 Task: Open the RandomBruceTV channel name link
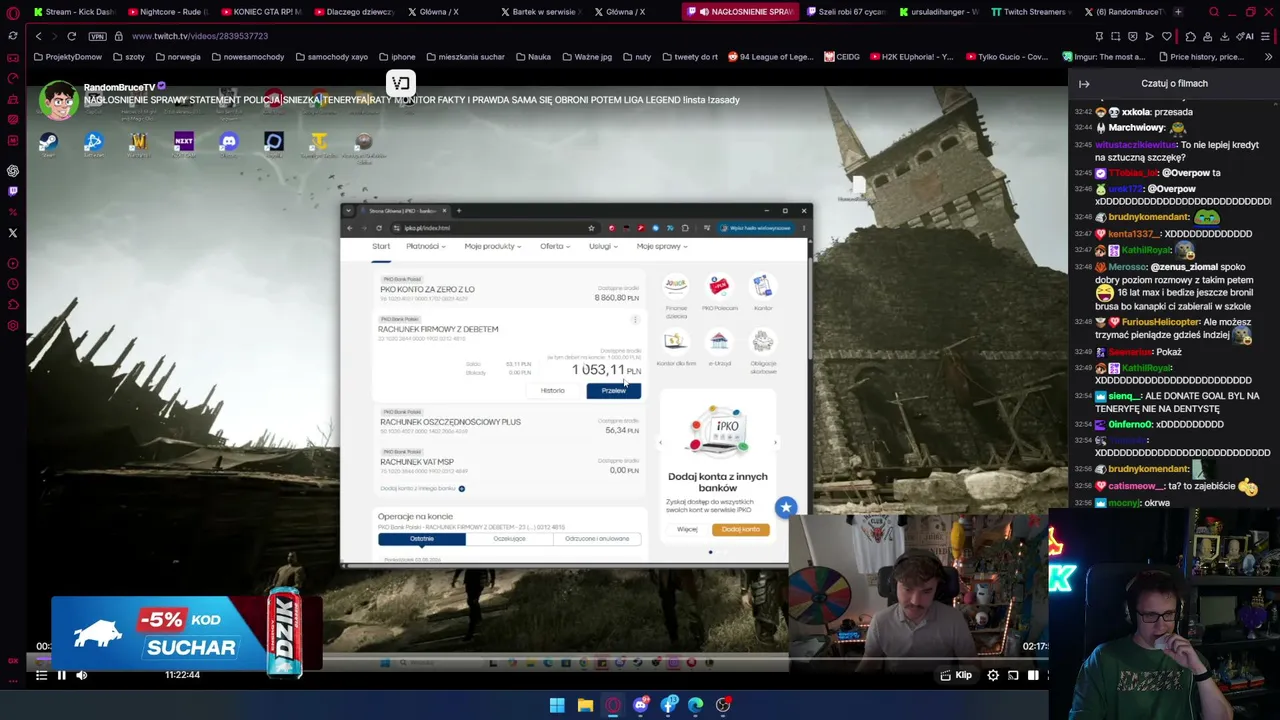click(119, 87)
